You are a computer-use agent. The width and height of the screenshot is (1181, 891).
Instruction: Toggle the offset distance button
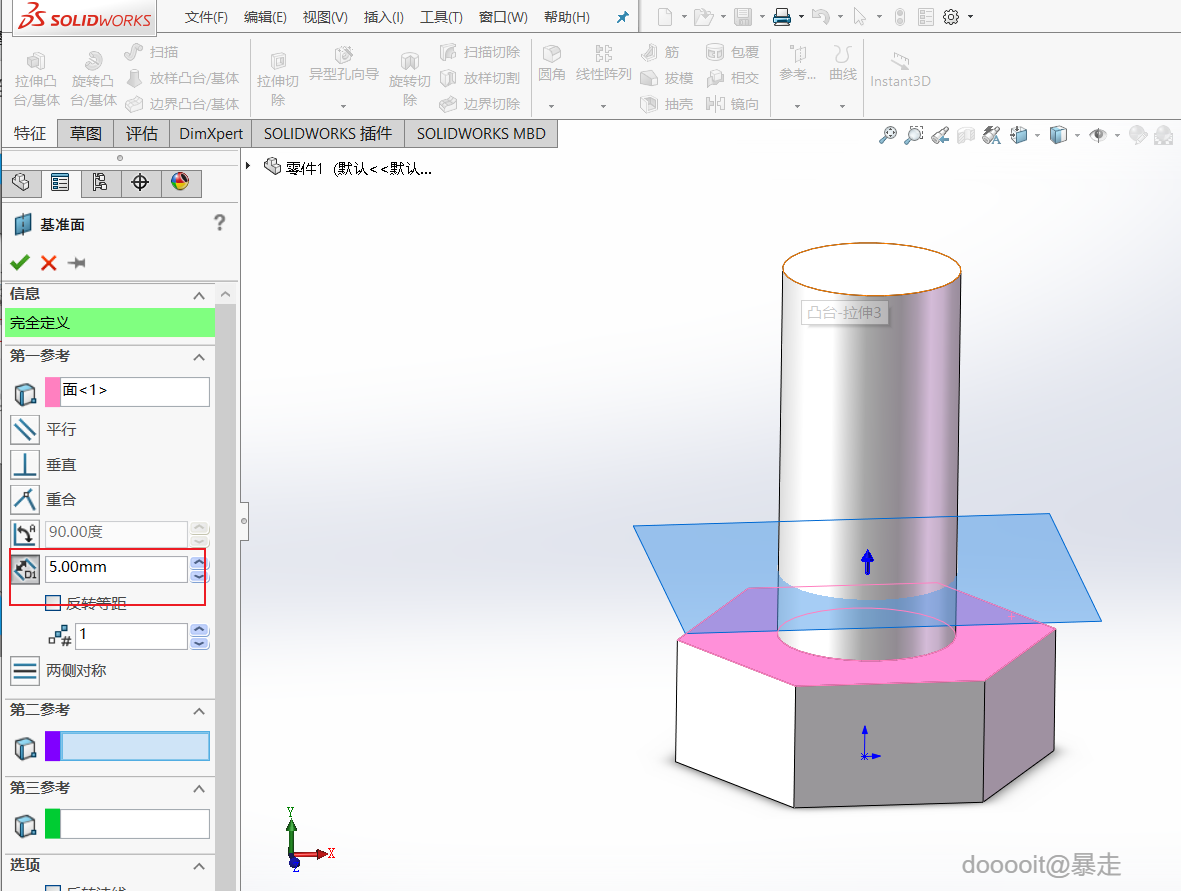(x=25, y=569)
